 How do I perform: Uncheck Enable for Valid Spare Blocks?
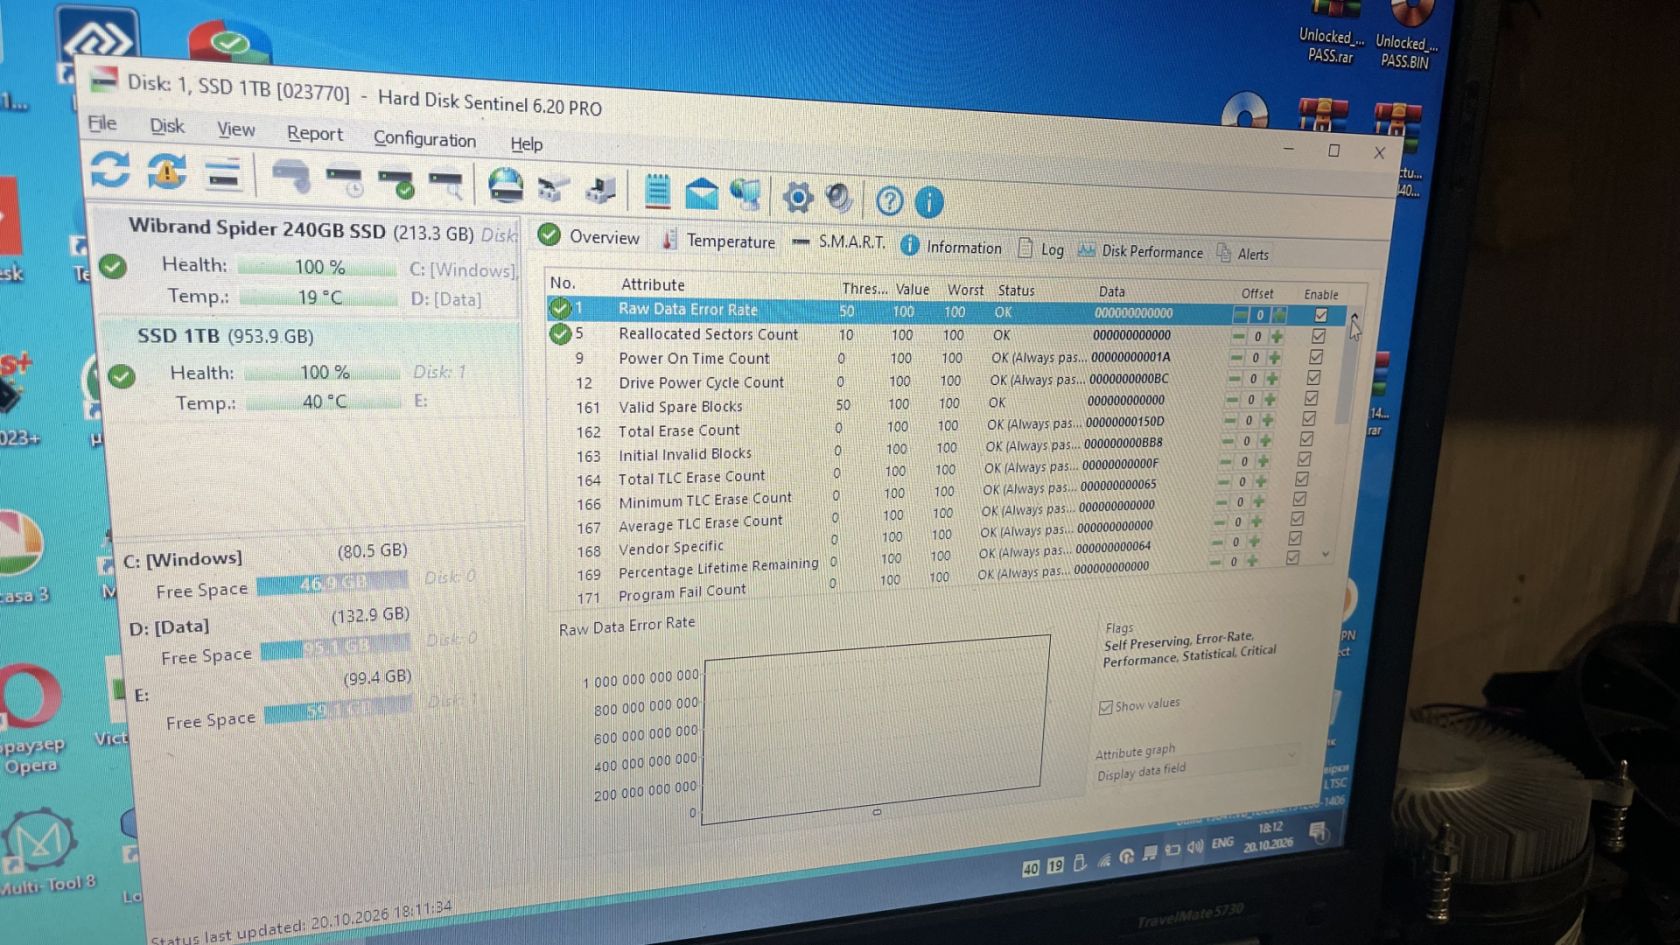pyautogui.click(x=1311, y=398)
